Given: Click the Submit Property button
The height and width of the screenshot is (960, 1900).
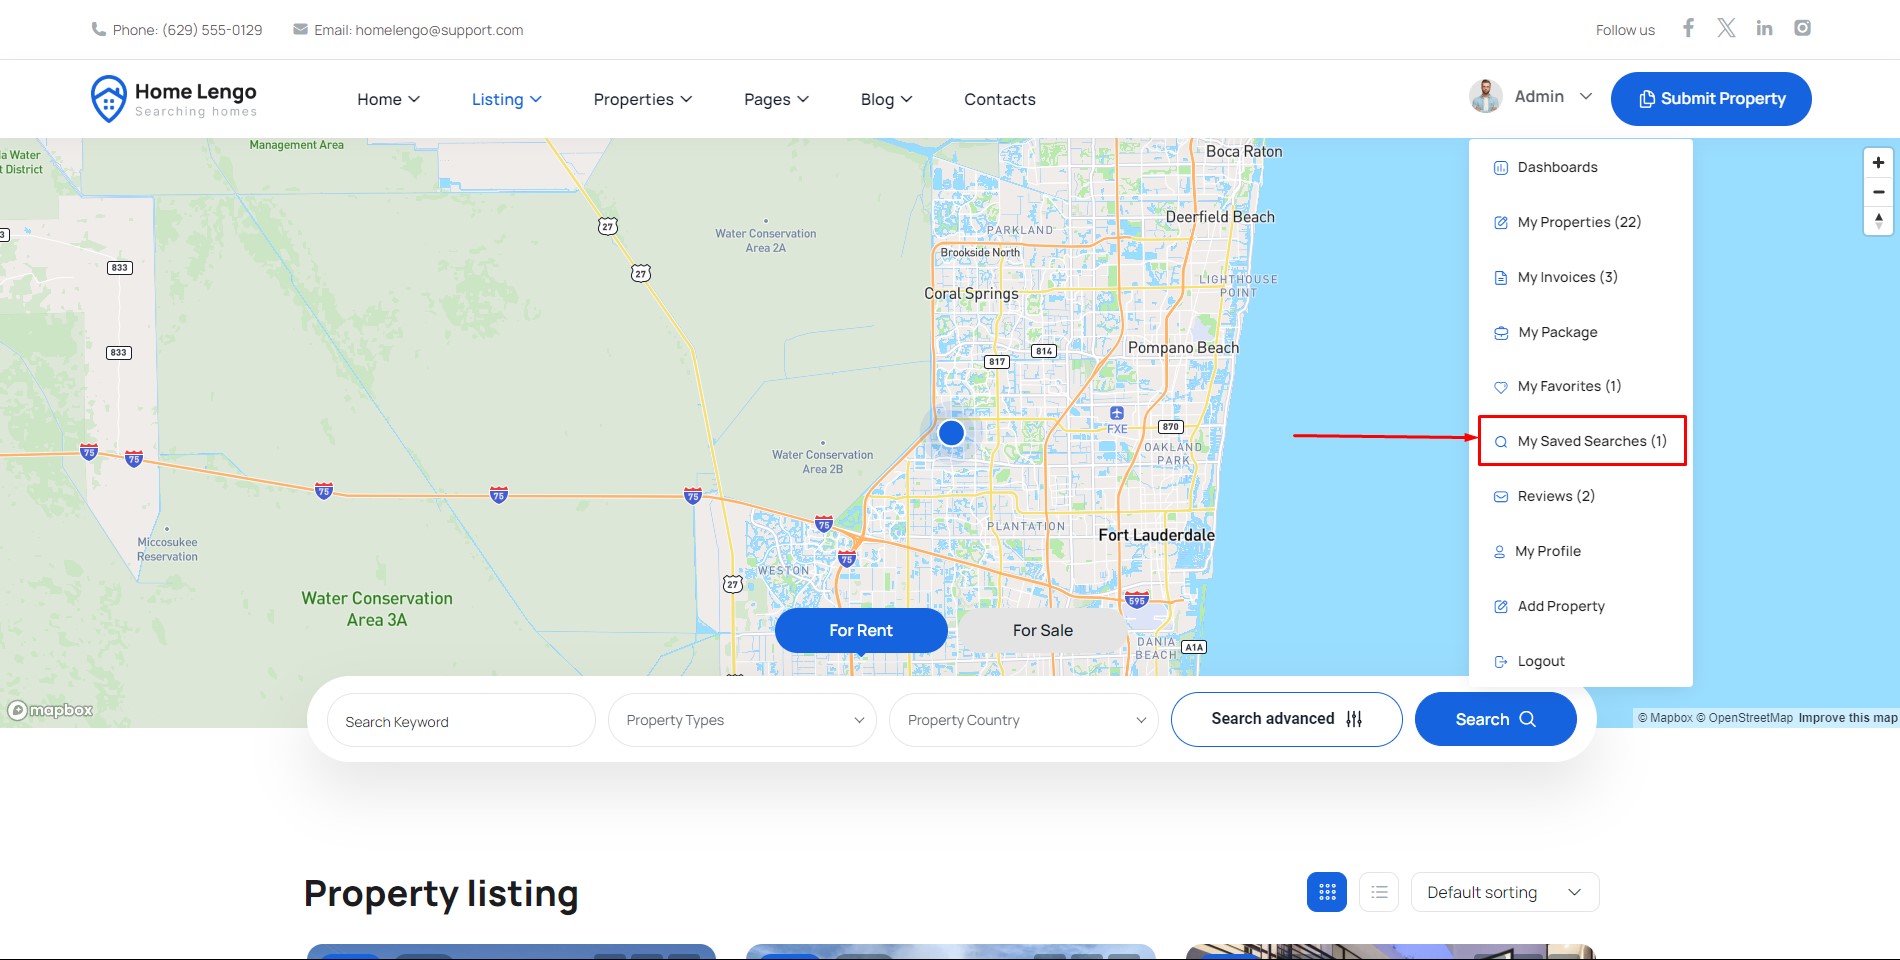Looking at the screenshot, I should 1711,99.
